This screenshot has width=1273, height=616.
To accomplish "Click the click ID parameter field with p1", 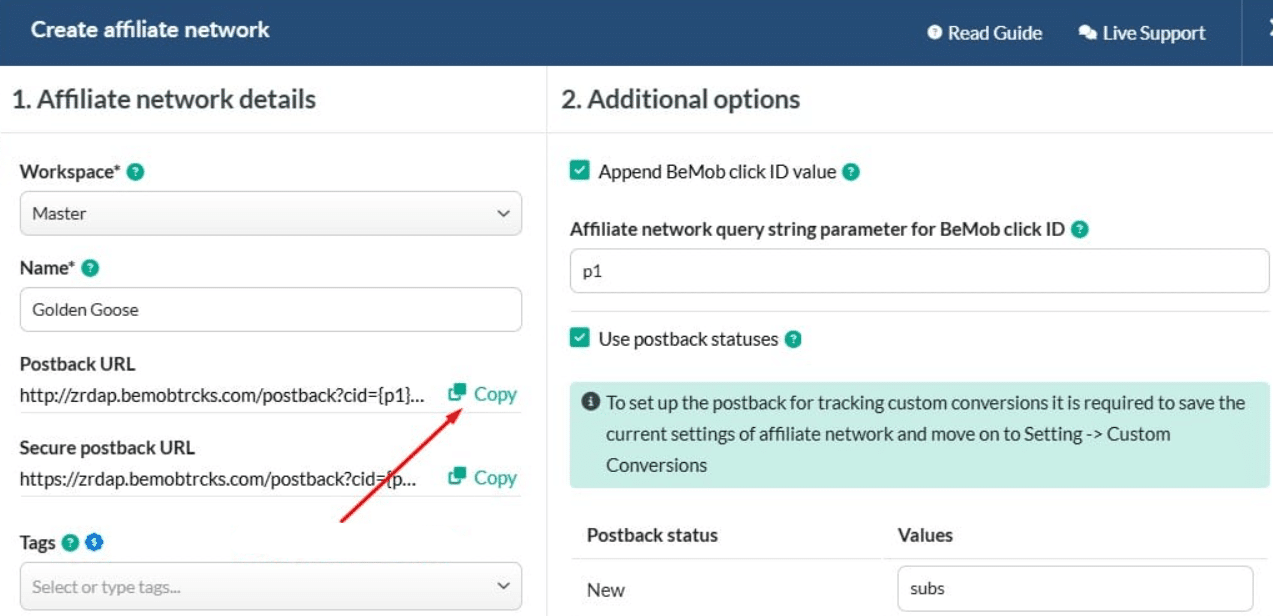I will [x=918, y=271].
